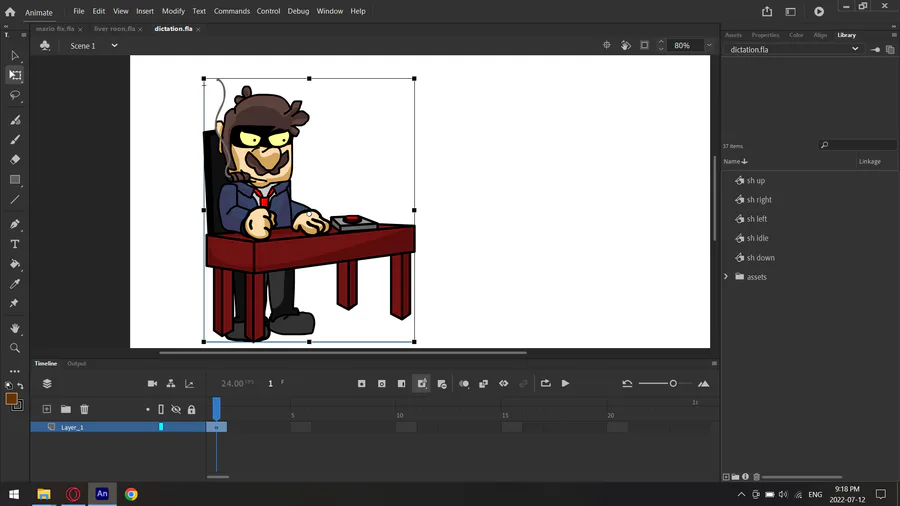Image resolution: width=900 pixels, height=506 pixels.
Task: Click the New Folder layer icon
Action: tap(66, 409)
